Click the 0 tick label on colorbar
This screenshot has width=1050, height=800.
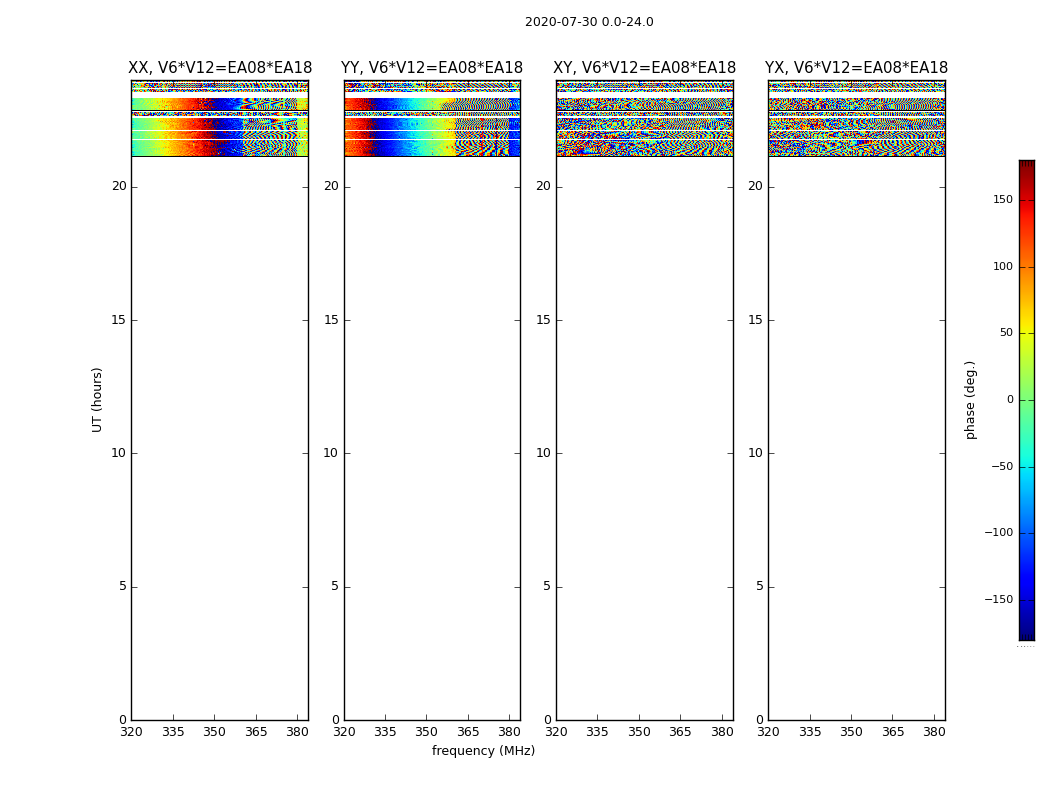(x=1010, y=400)
